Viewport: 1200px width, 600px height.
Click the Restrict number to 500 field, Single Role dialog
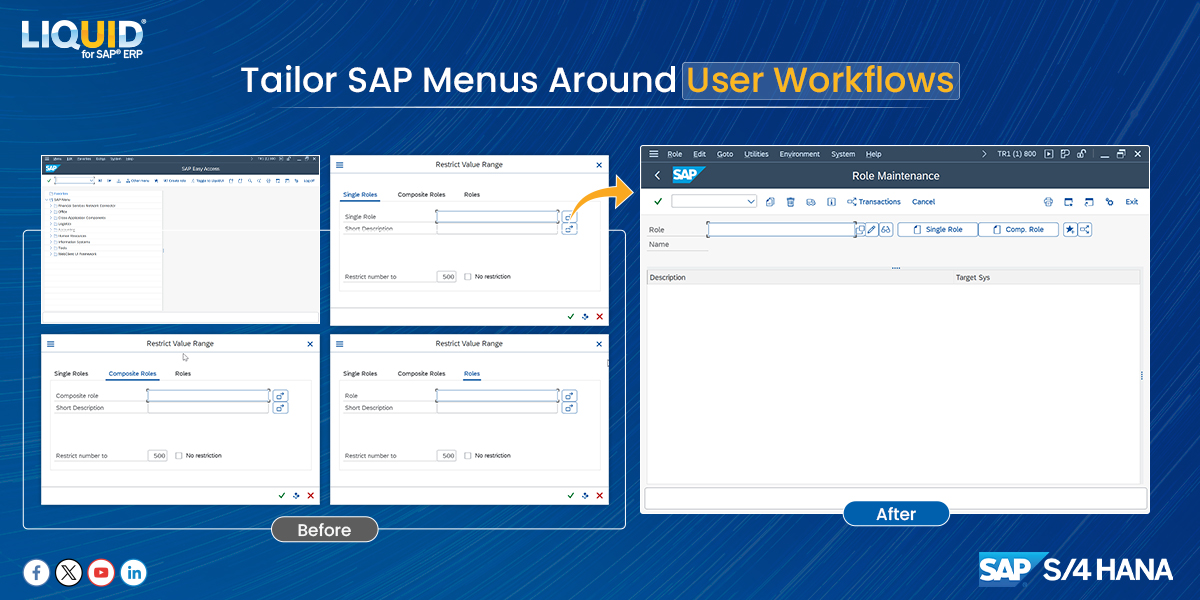446,276
